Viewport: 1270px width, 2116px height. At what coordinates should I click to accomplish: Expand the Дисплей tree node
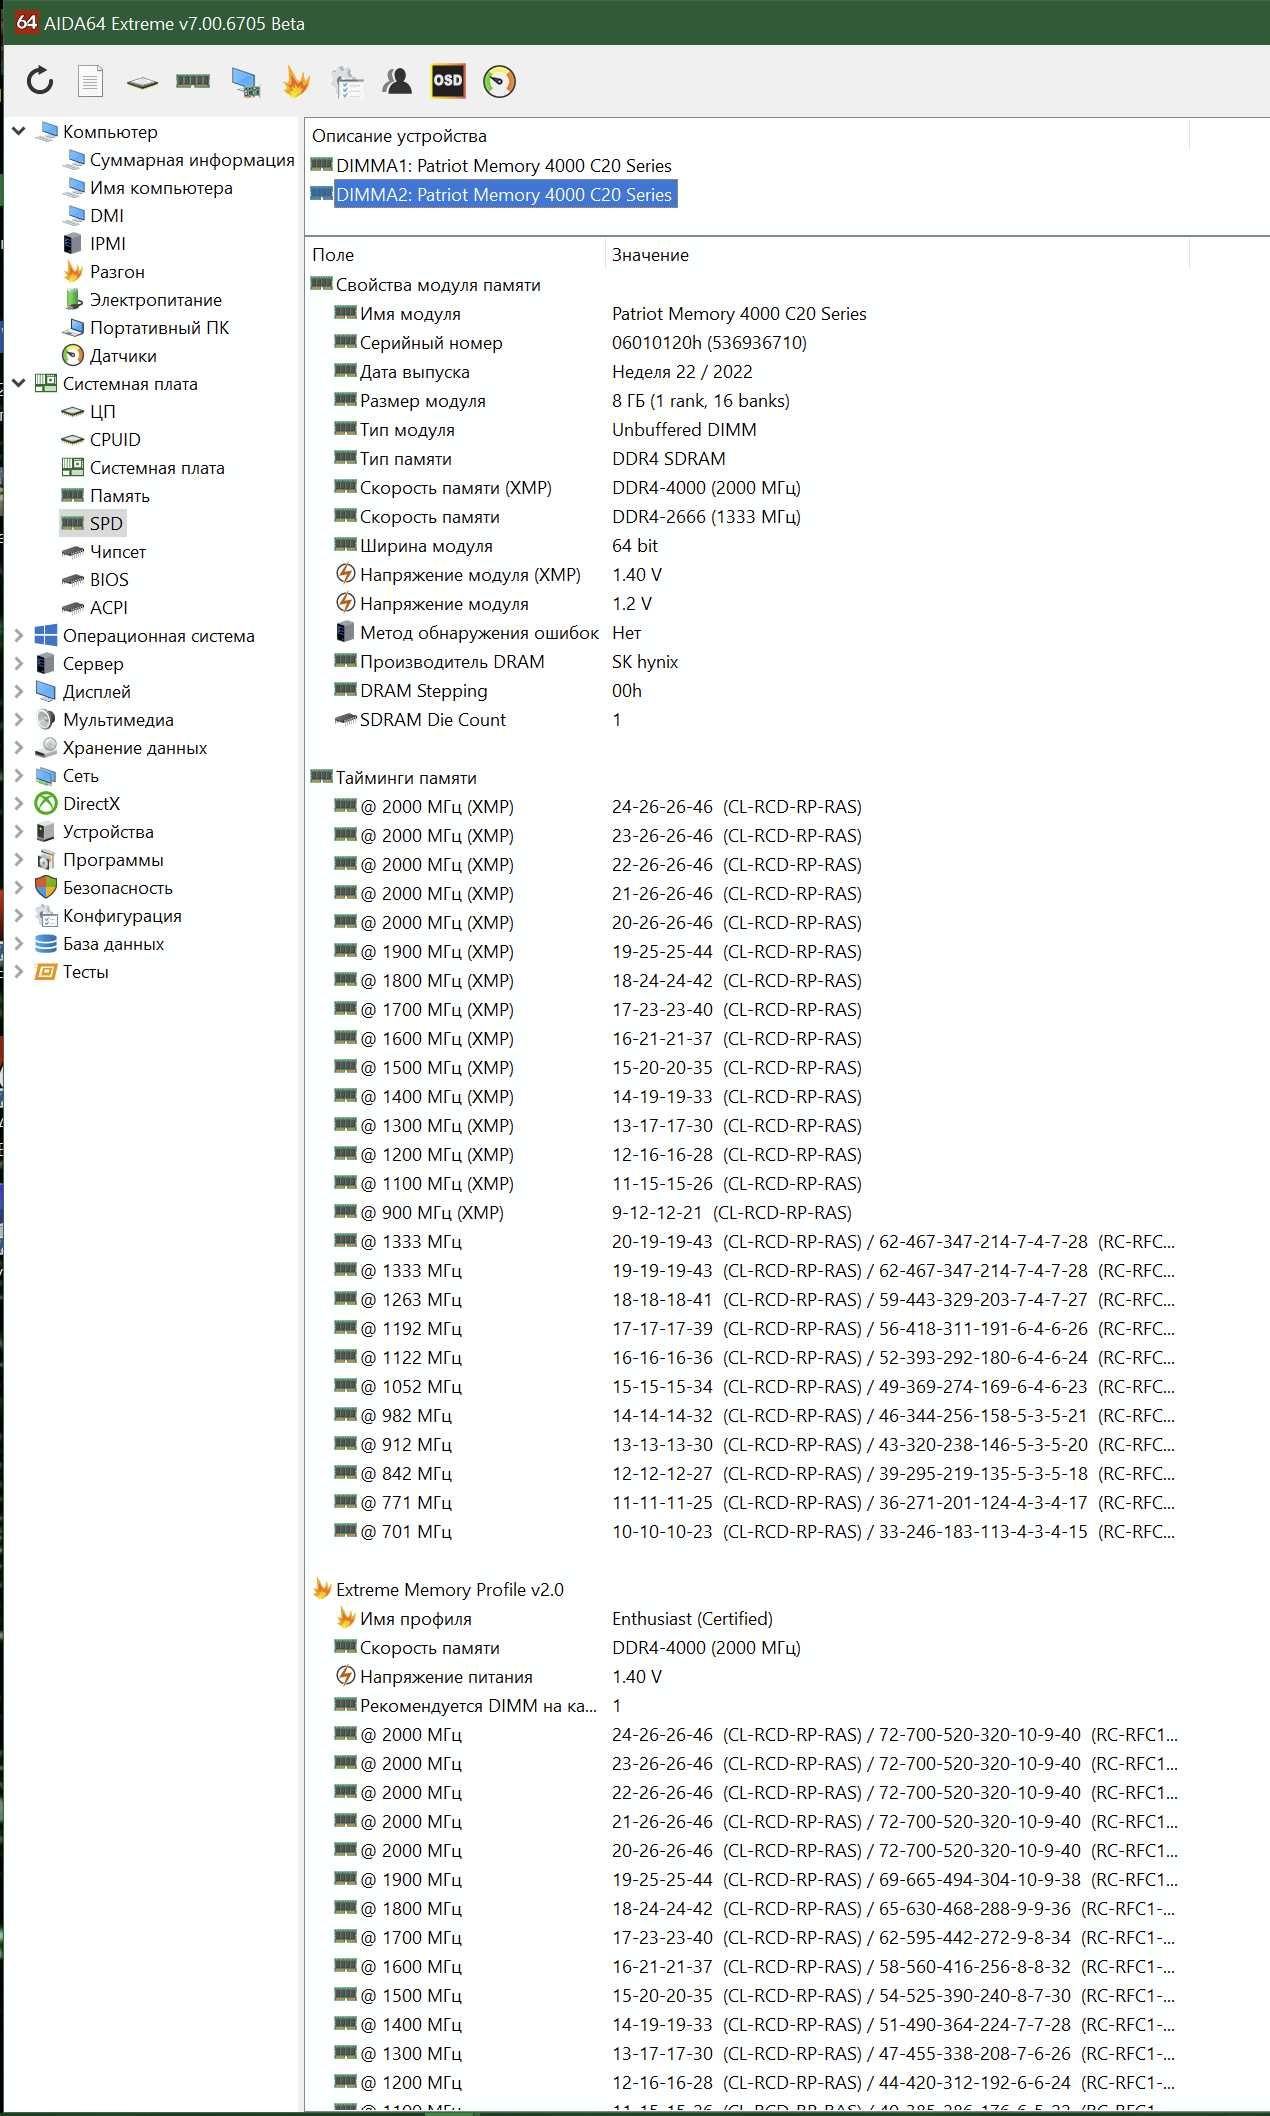tap(18, 692)
